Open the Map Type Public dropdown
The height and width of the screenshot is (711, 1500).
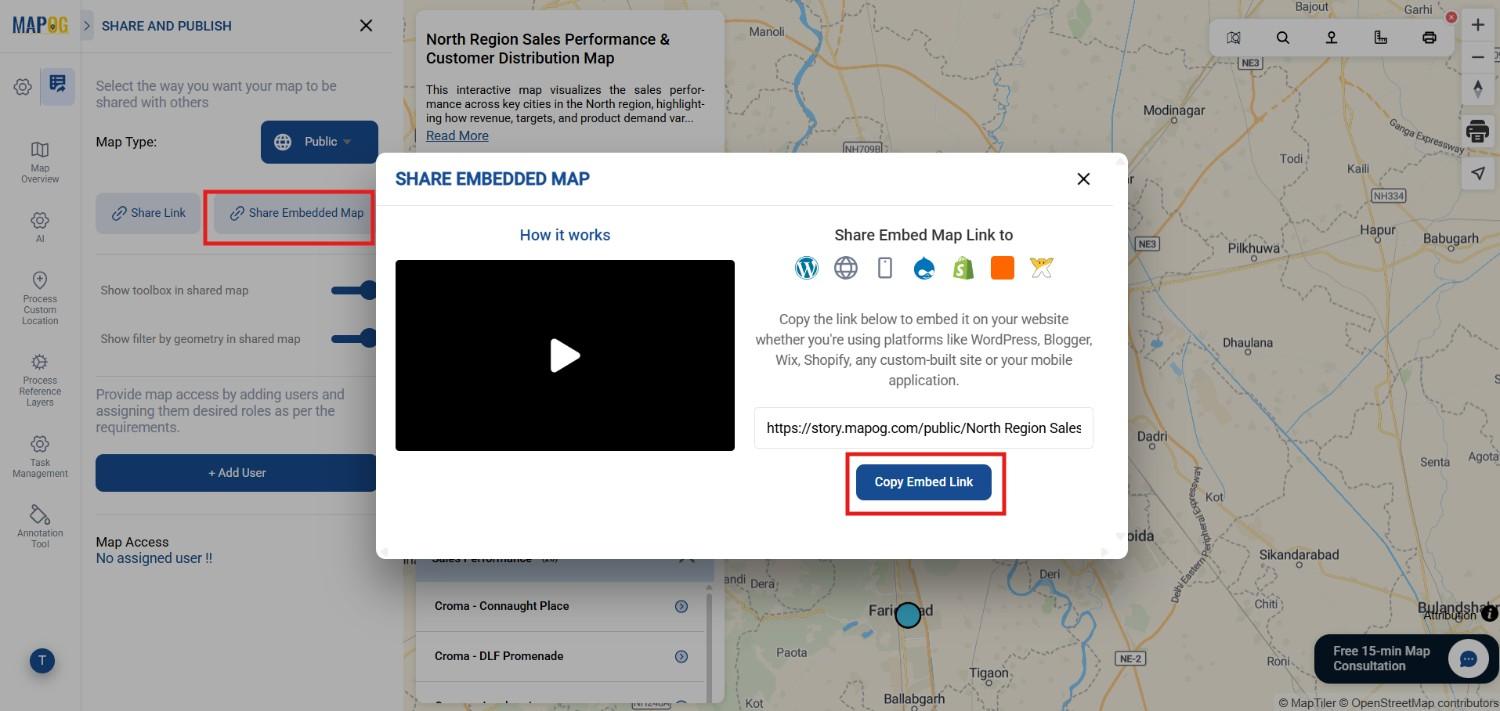coord(320,142)
